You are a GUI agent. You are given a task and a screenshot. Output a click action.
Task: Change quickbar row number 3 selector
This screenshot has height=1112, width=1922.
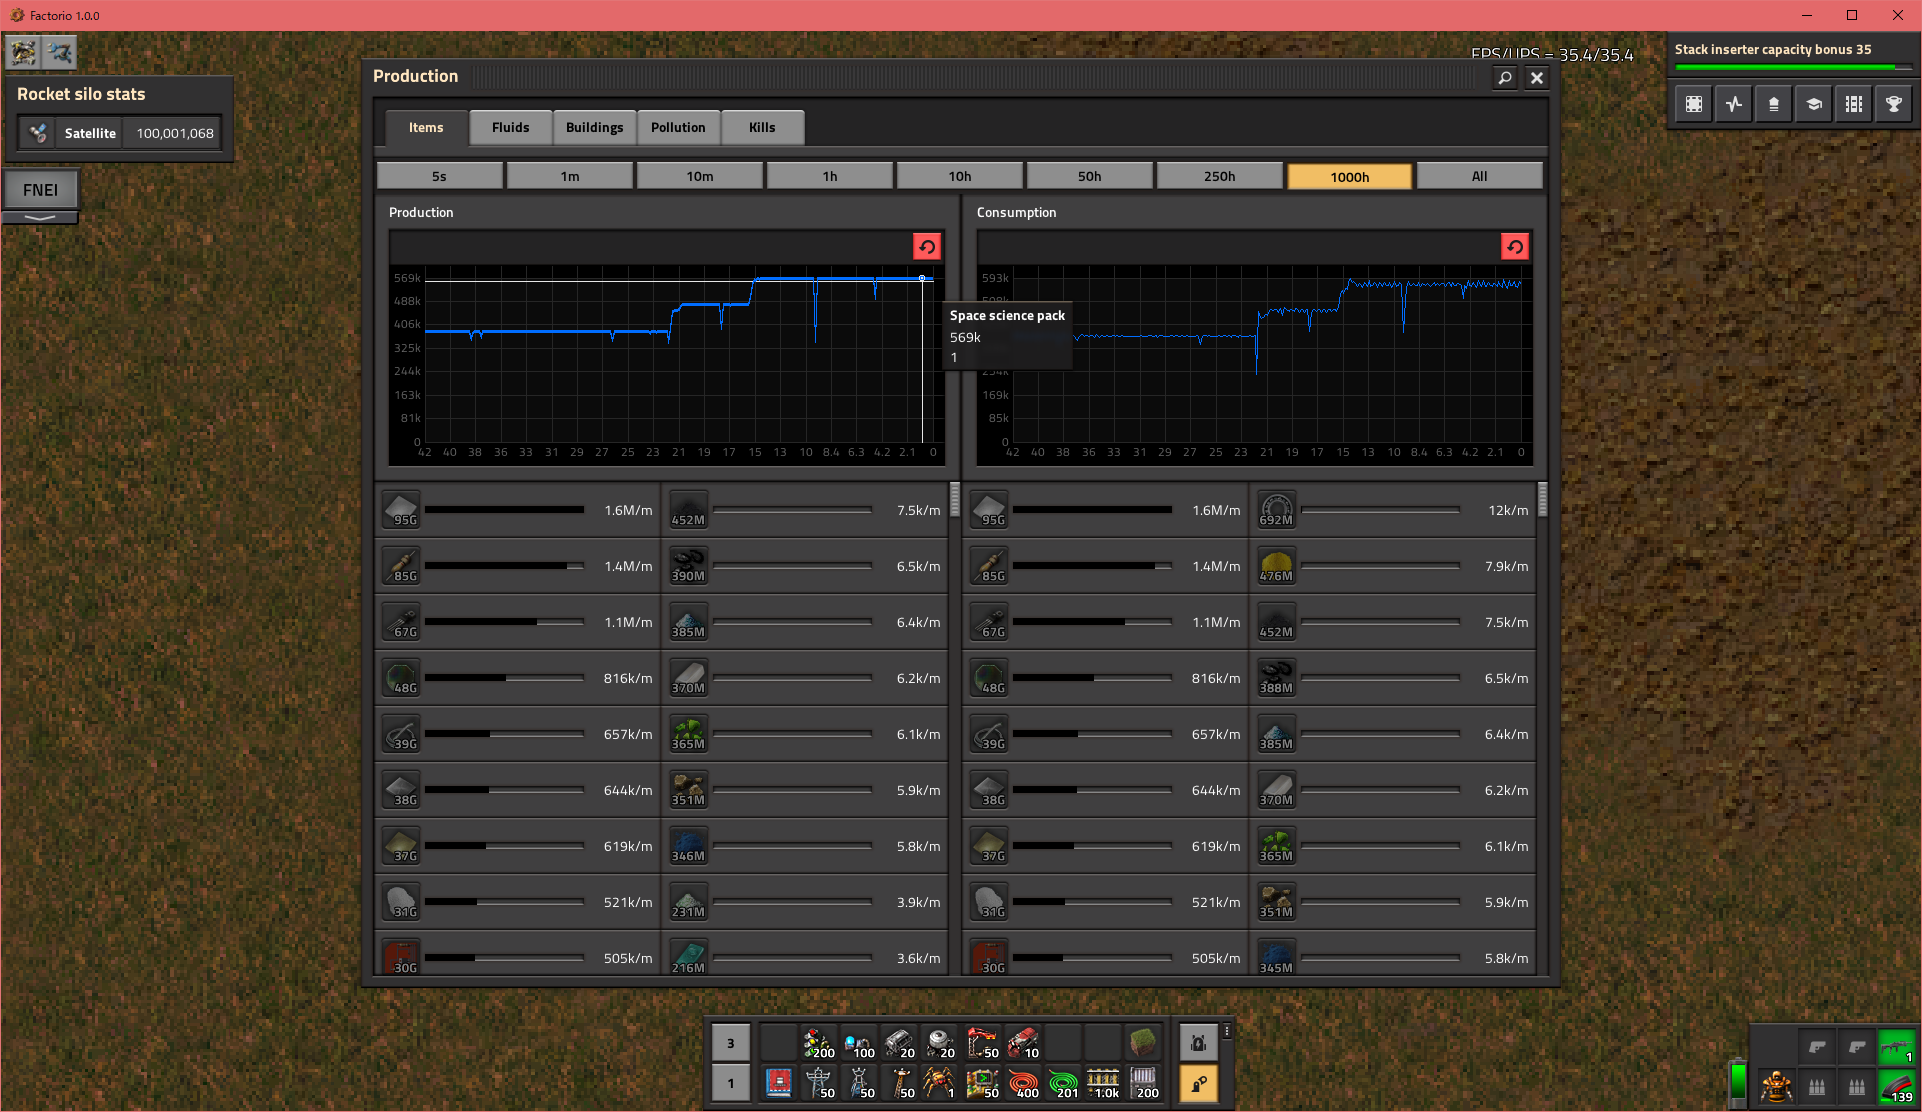[x=730, y=1043]
